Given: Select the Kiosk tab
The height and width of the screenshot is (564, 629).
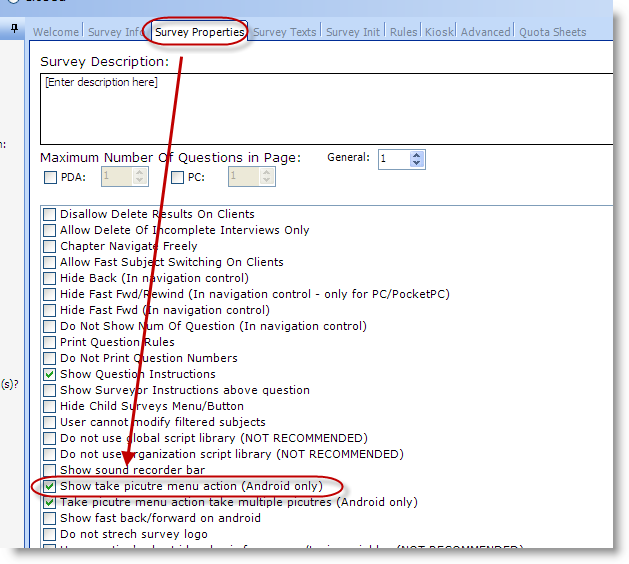Looking at the screenshot, I should point(439,32).
